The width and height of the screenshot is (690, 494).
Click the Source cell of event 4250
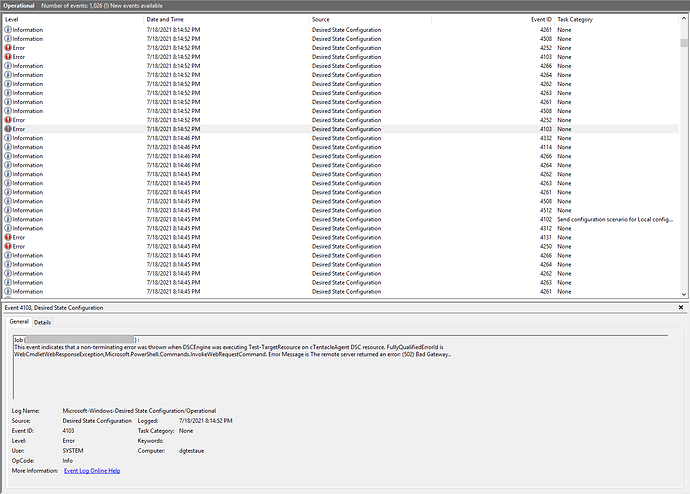[346, 246]
